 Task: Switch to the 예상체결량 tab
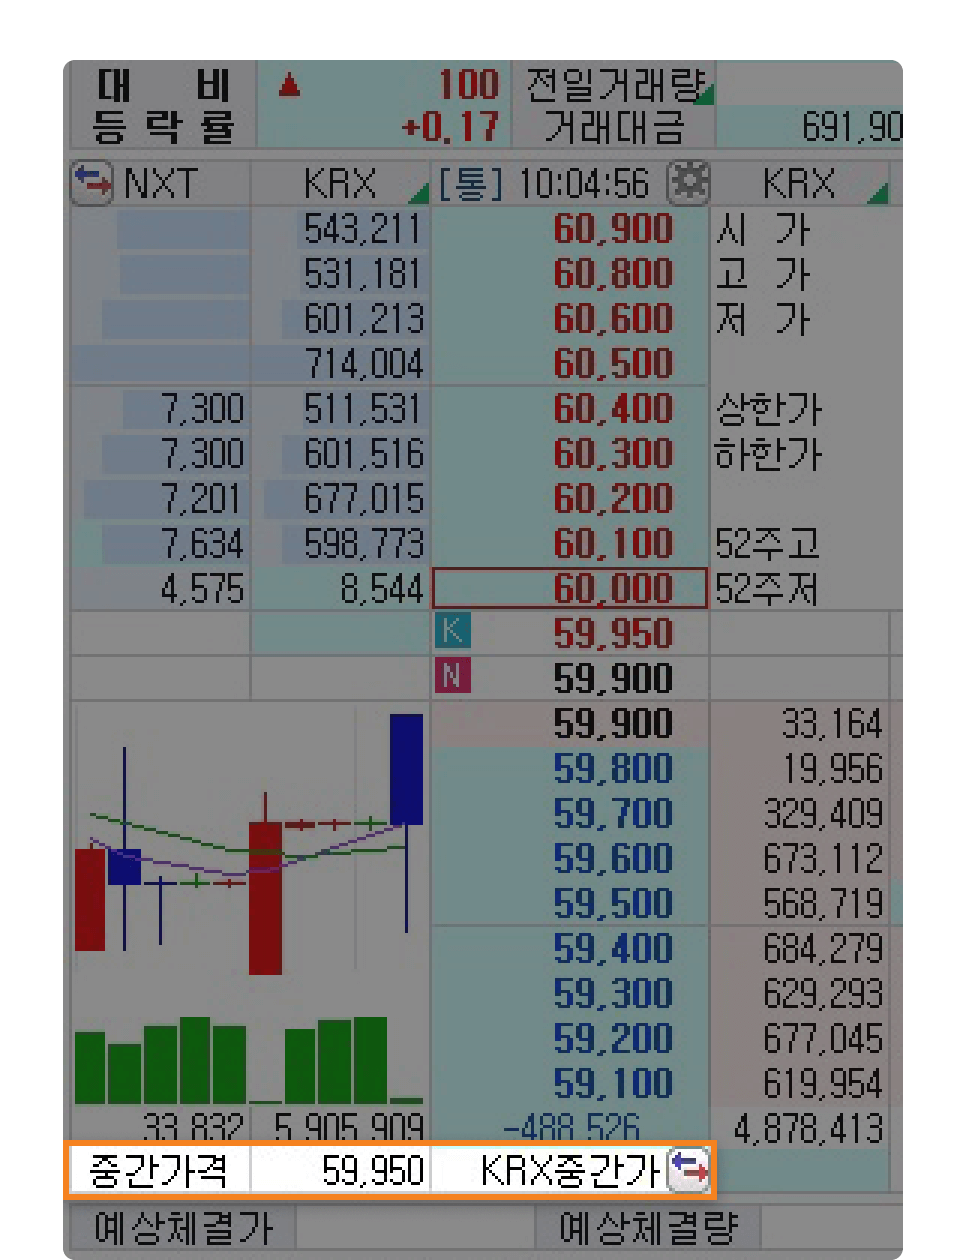[x=647, y=1229]
